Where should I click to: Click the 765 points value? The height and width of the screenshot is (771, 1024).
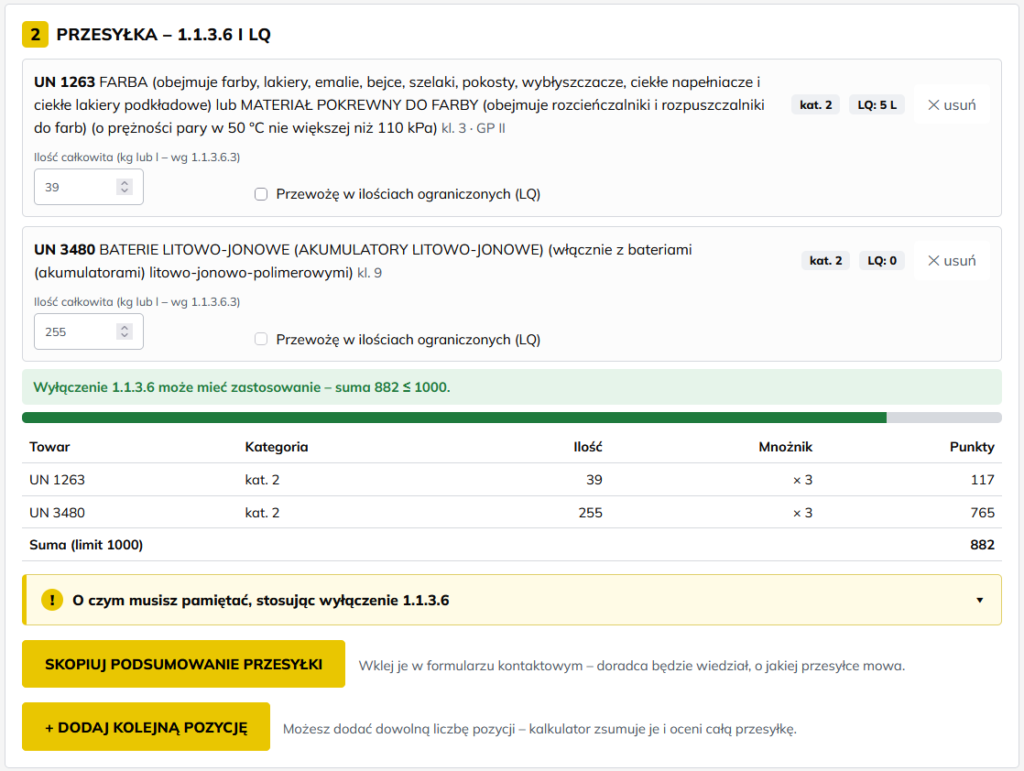click(x=982, y=512)
